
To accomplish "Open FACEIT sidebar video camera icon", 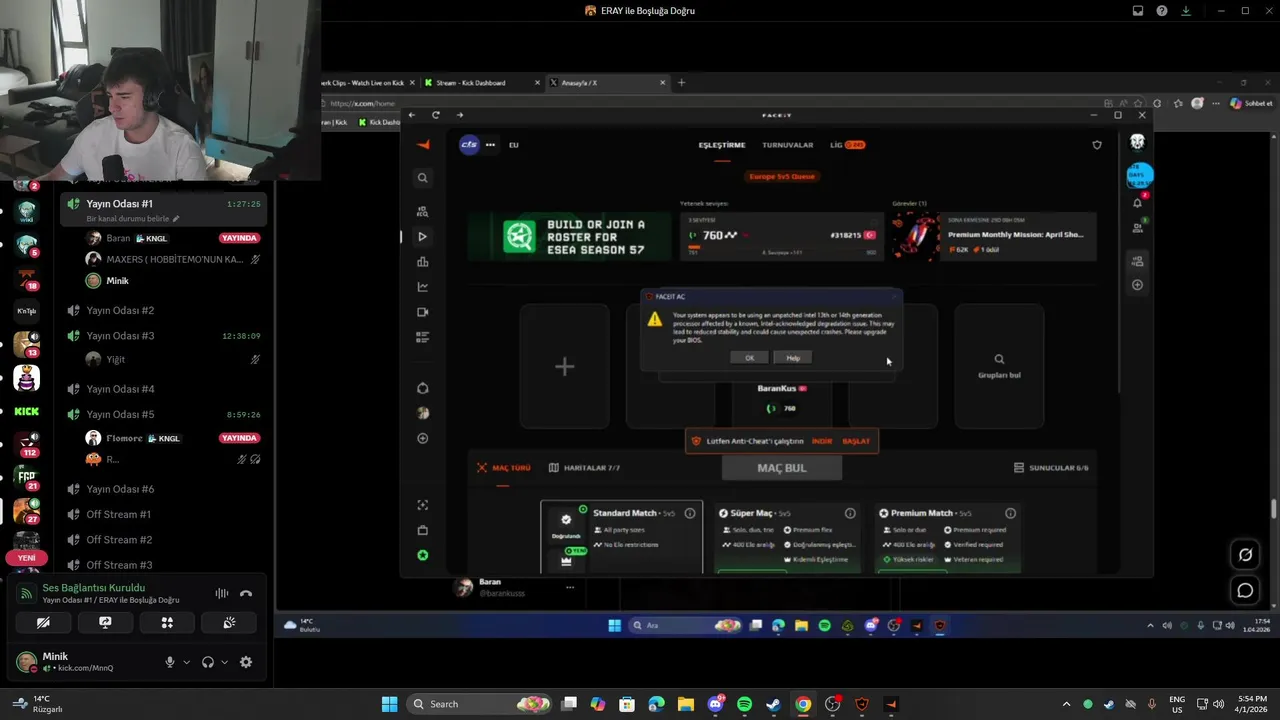I will point(423,312).
